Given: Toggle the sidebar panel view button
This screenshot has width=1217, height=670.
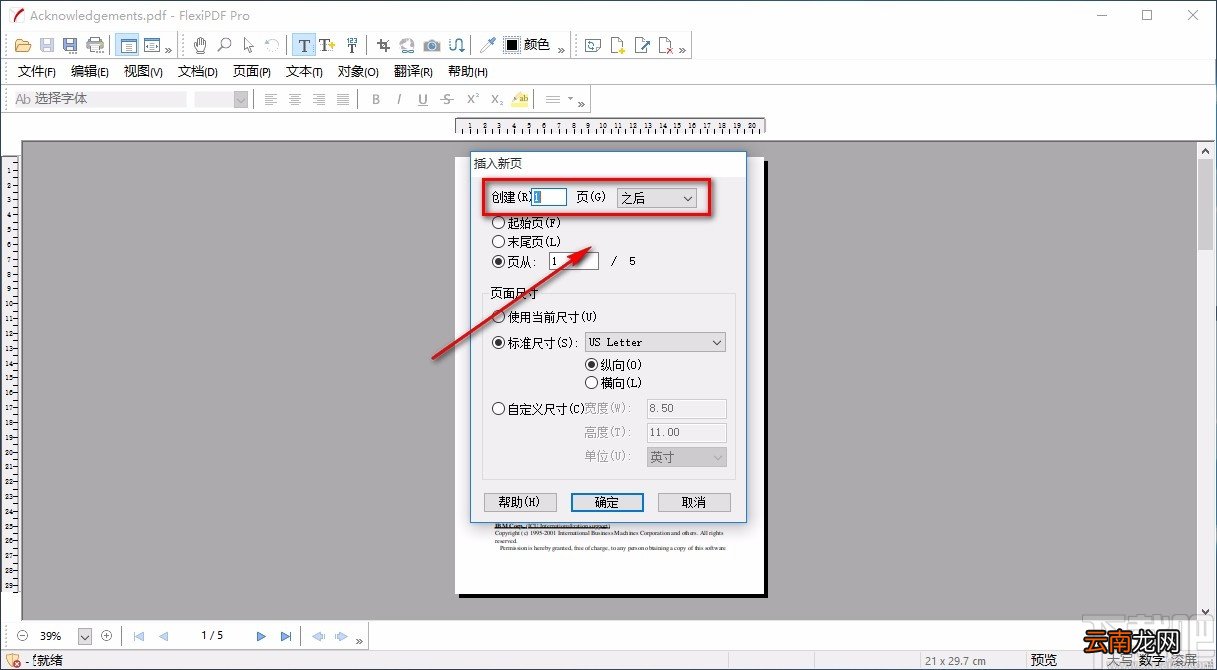Looking at the screenshot, I should point(127,45).
